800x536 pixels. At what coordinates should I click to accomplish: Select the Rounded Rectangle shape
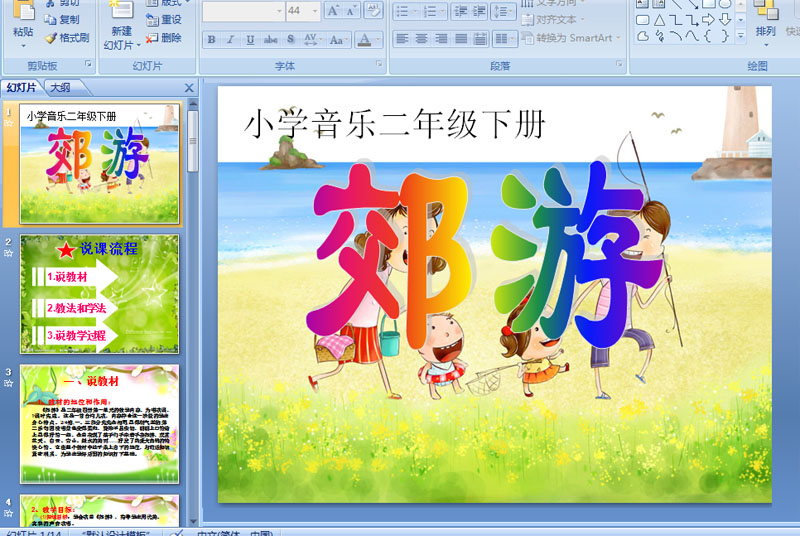[642, 20]
